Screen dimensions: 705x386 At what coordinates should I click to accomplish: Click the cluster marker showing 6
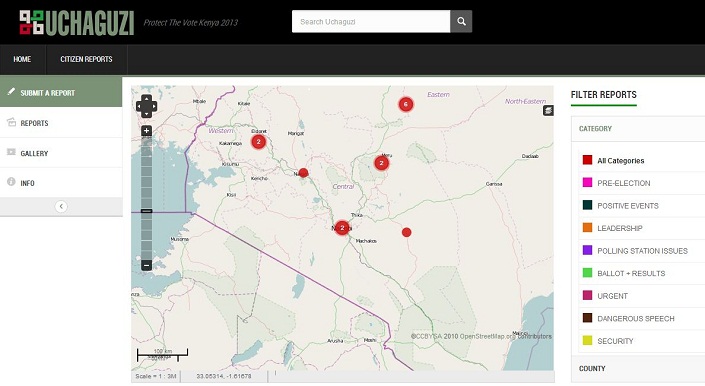coord(406,104)
